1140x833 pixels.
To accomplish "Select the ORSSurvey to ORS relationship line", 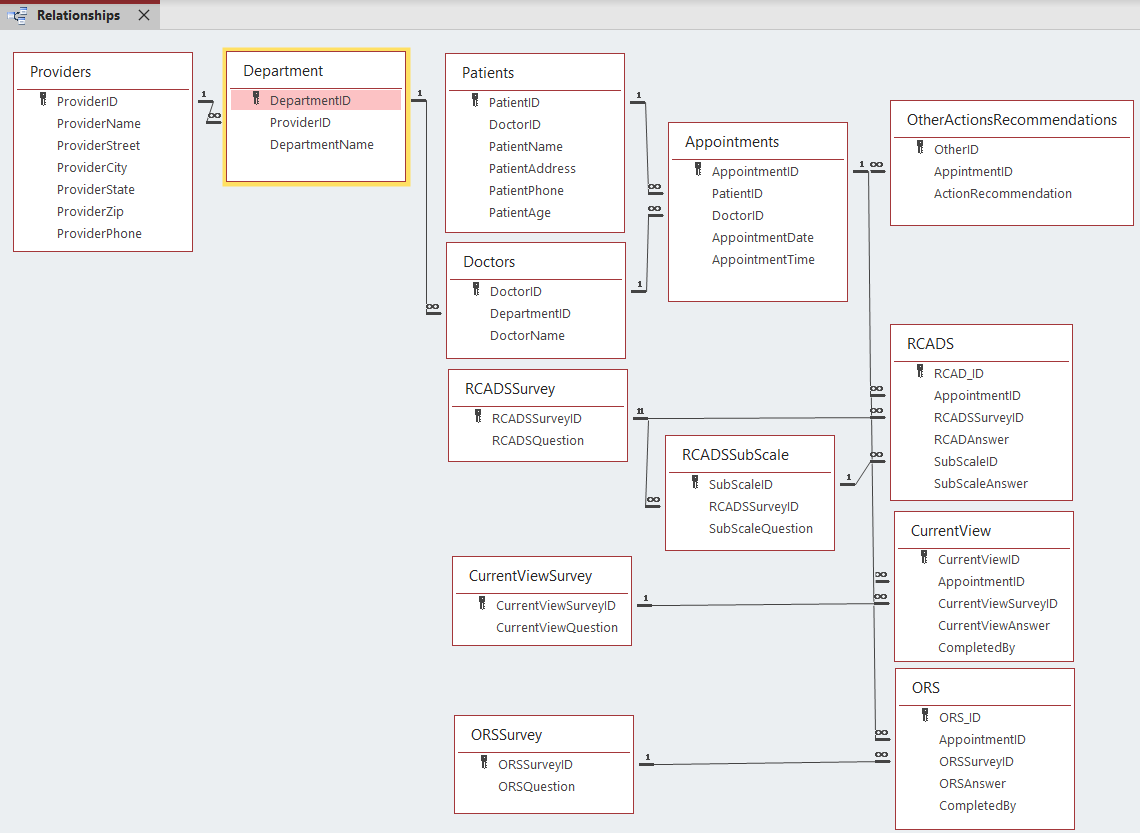I will click(763, 763).
